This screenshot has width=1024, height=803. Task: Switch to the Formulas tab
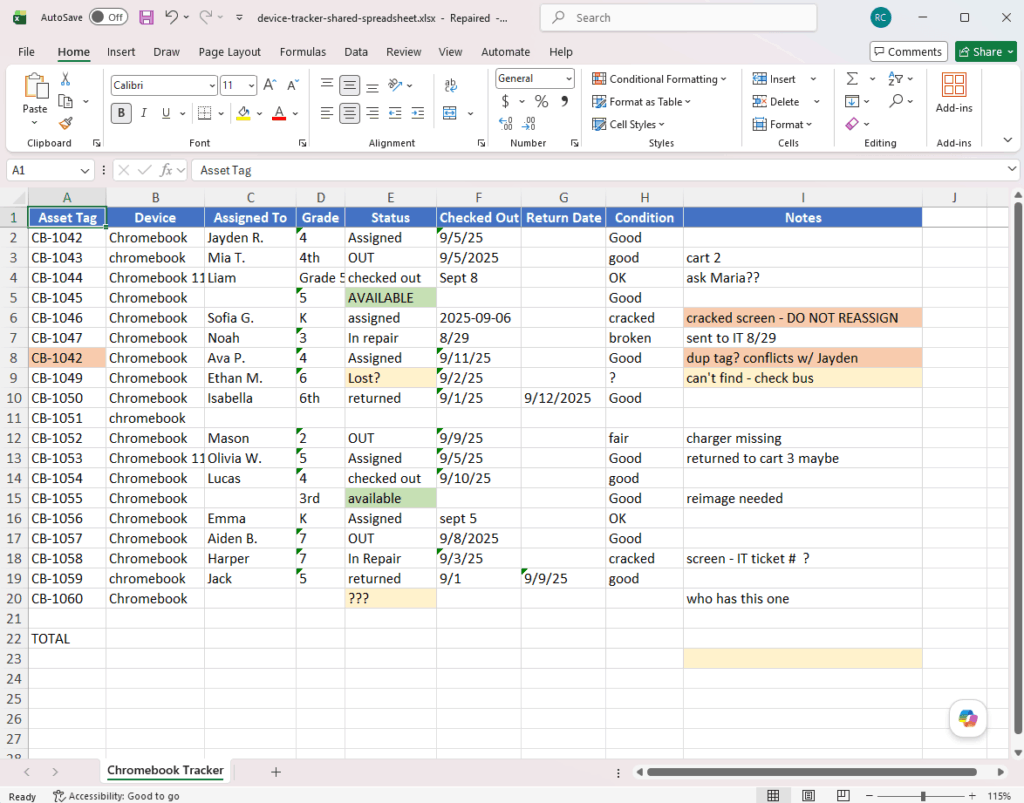click(x=302, y=52)
